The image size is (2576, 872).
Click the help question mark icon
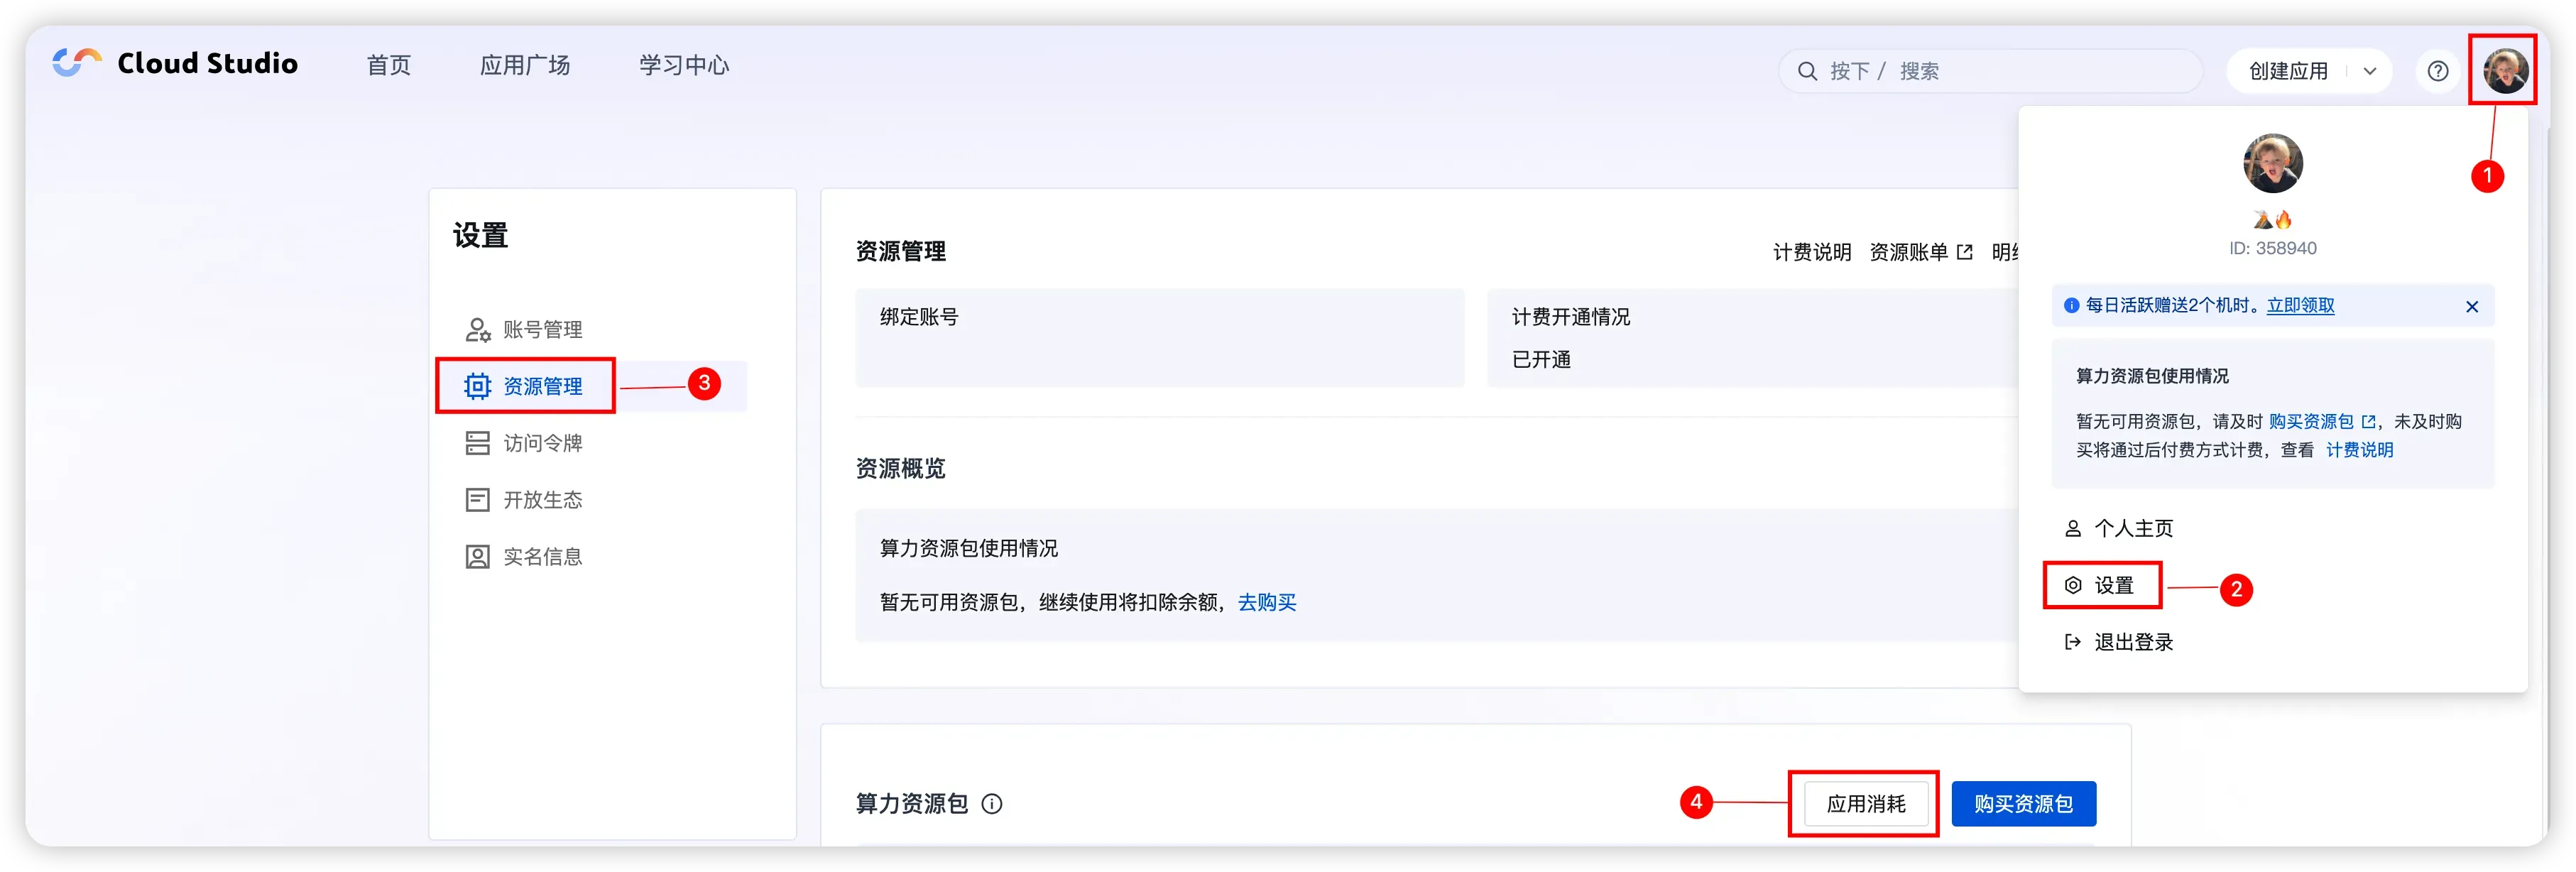point(2438,71)
